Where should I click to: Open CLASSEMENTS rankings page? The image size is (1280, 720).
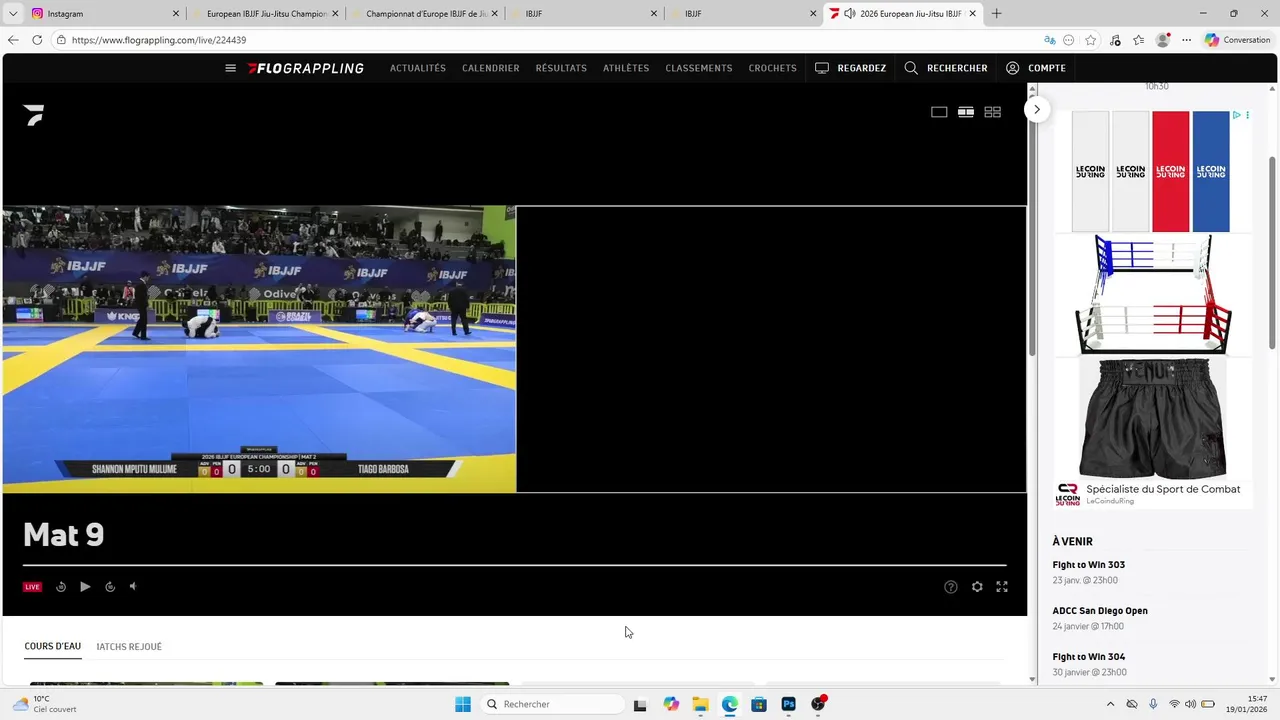(699, 68)
